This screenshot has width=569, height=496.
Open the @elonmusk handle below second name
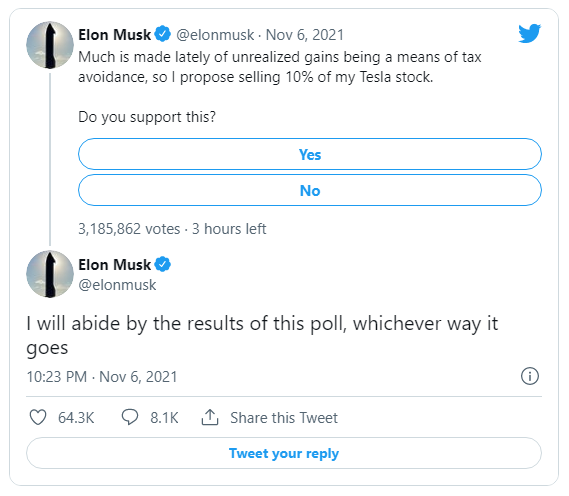(117, 285)
